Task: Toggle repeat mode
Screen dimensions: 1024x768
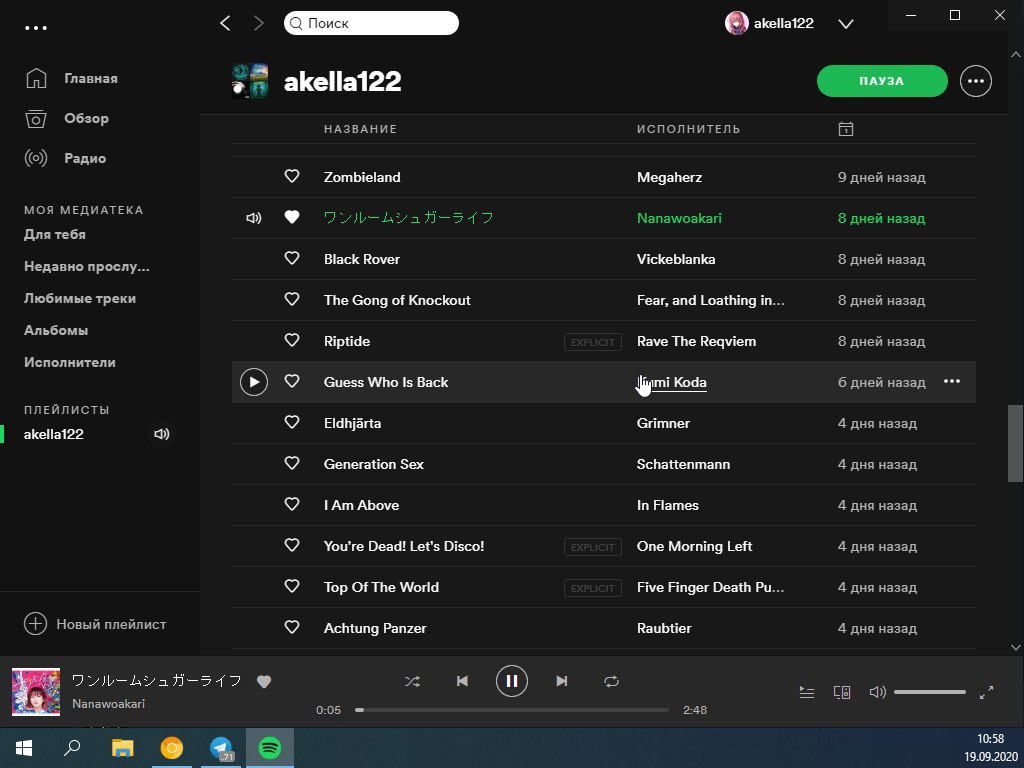Action: tap(611, 681)
